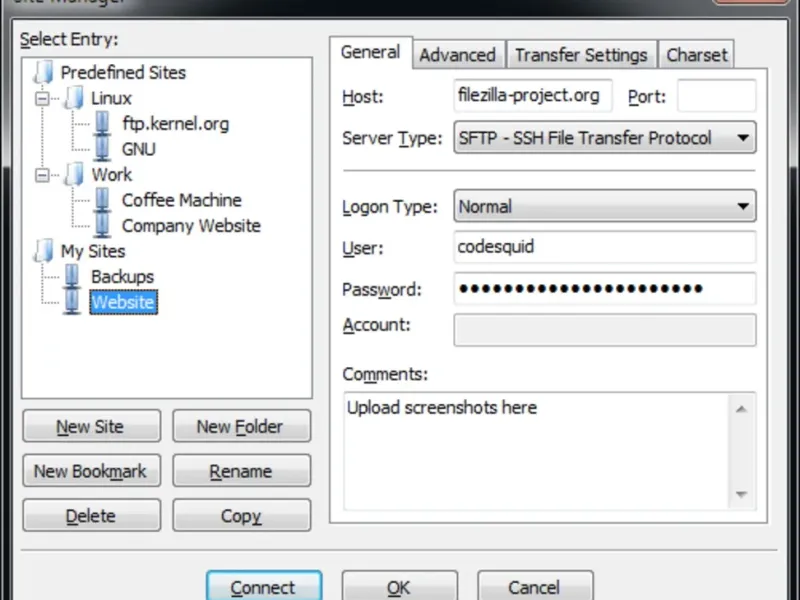
Task: Click the OK button
Action: (x=399, y=587)
